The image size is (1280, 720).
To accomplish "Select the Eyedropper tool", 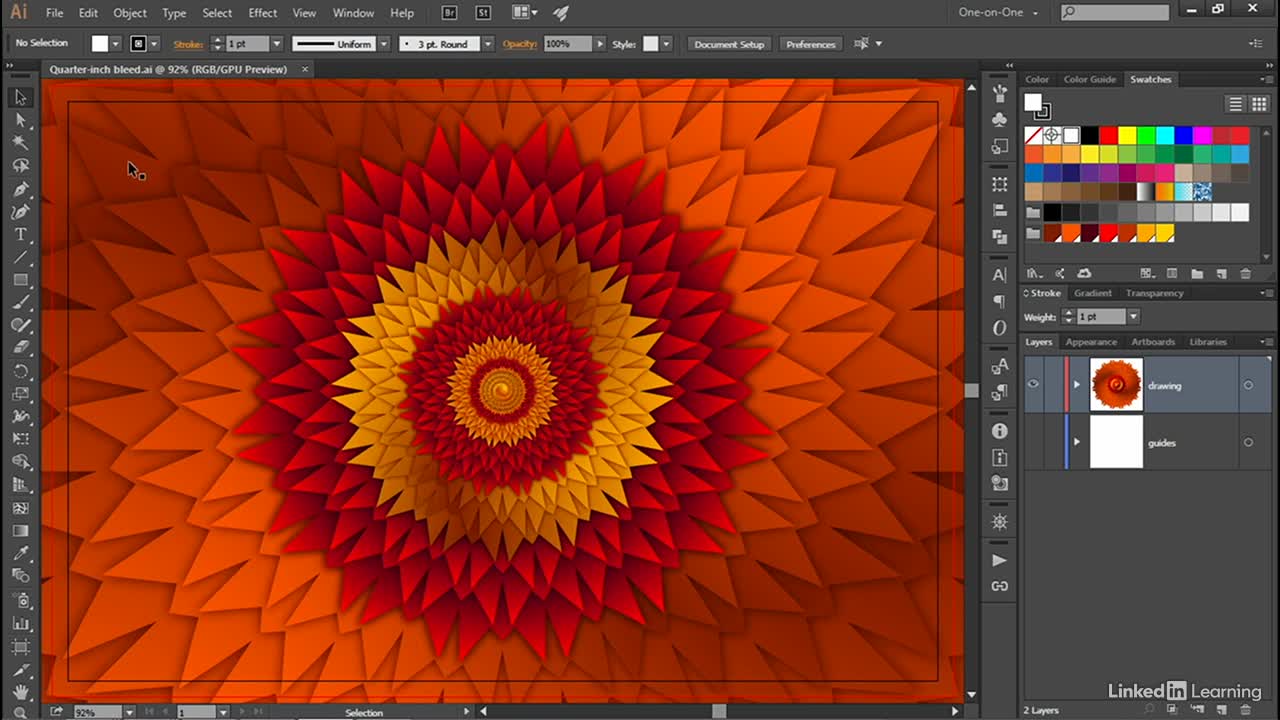I will 20,554.
